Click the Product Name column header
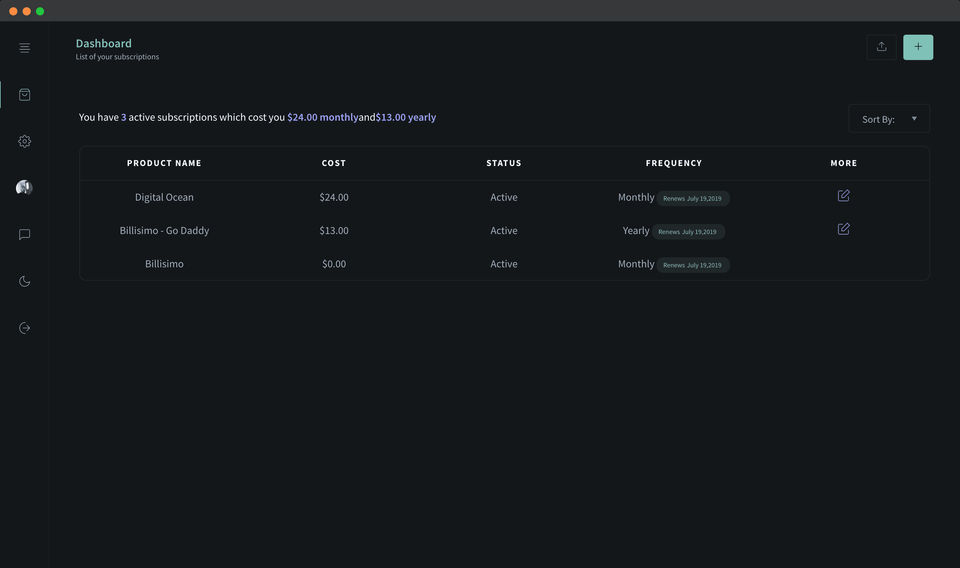 click(x=164, y=163)
